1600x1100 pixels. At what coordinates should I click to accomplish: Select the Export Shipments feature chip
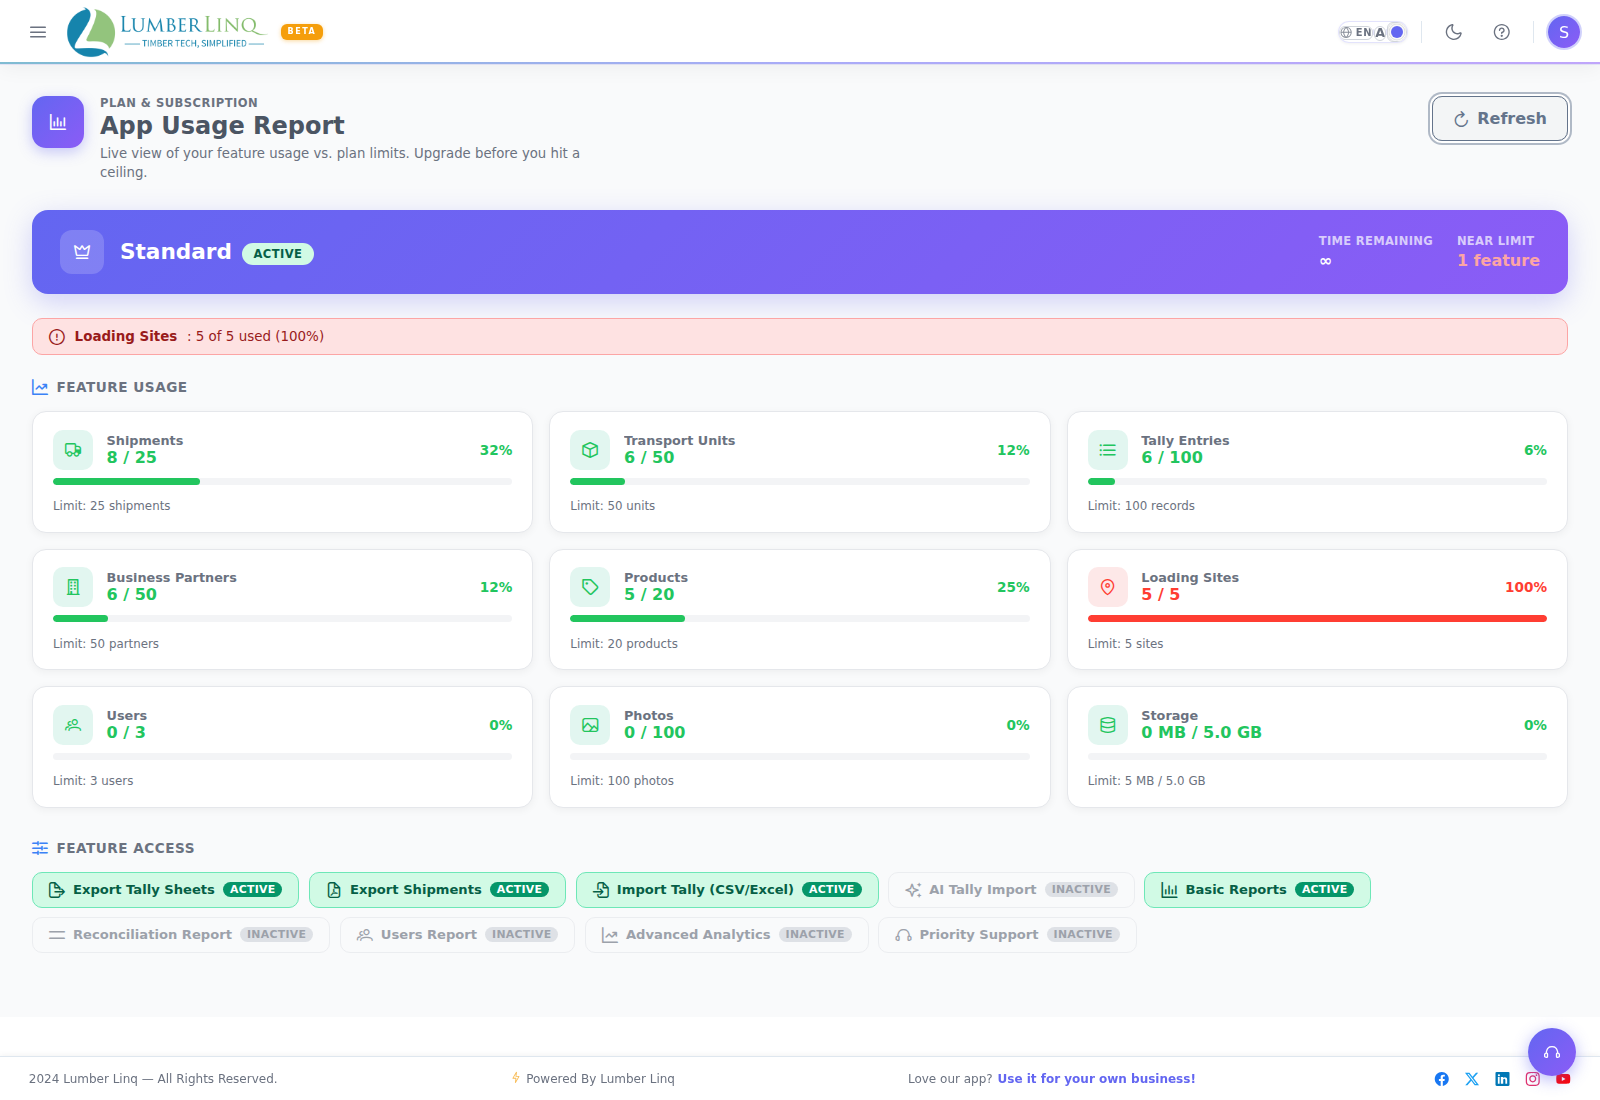click(x=437, y=890)
